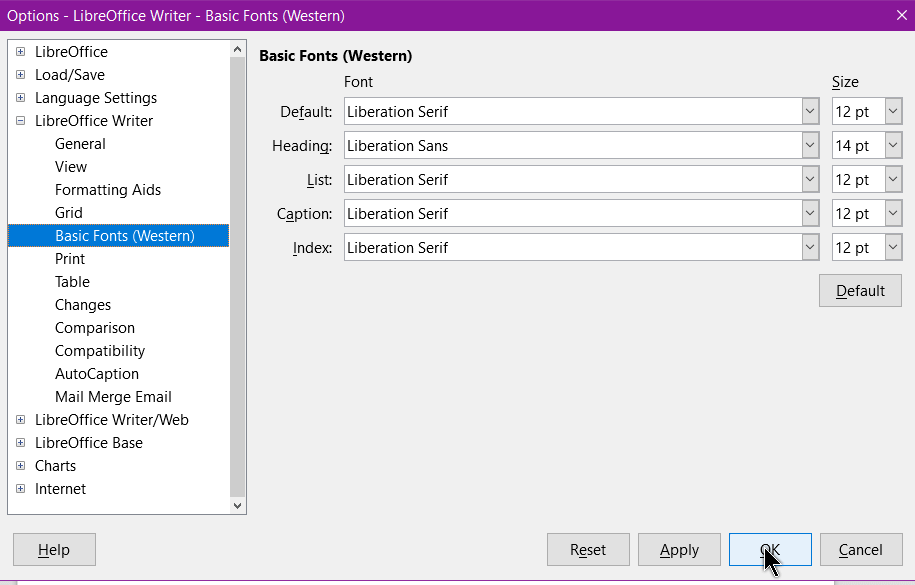
Task: Collapse the LibreOffice Writer tree node
Action: (20, 121)
